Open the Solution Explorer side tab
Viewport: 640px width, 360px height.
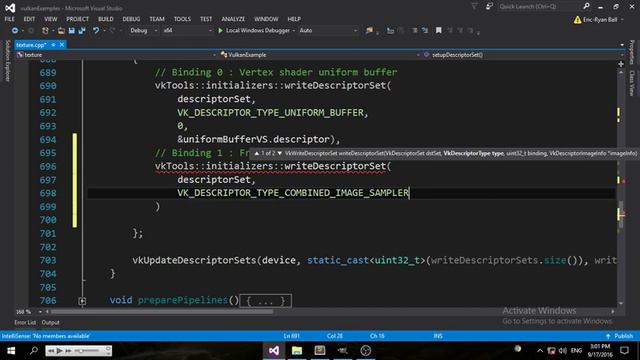[x=7, y=60]
